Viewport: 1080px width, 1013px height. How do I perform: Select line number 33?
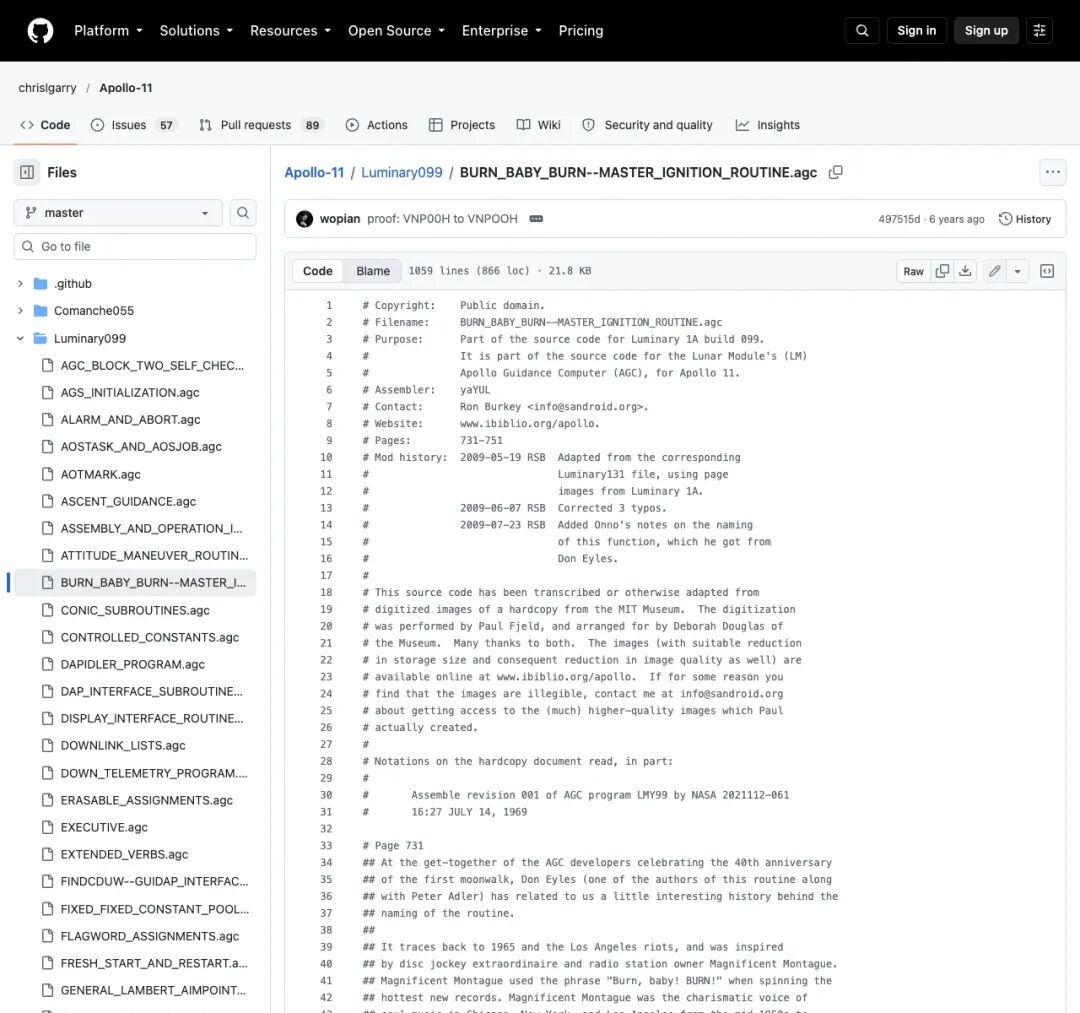[x=326, y=846]
